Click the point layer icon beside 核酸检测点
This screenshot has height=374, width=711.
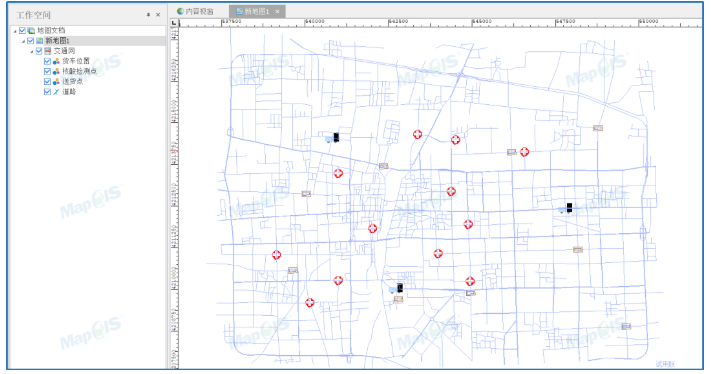click(56, 72)
